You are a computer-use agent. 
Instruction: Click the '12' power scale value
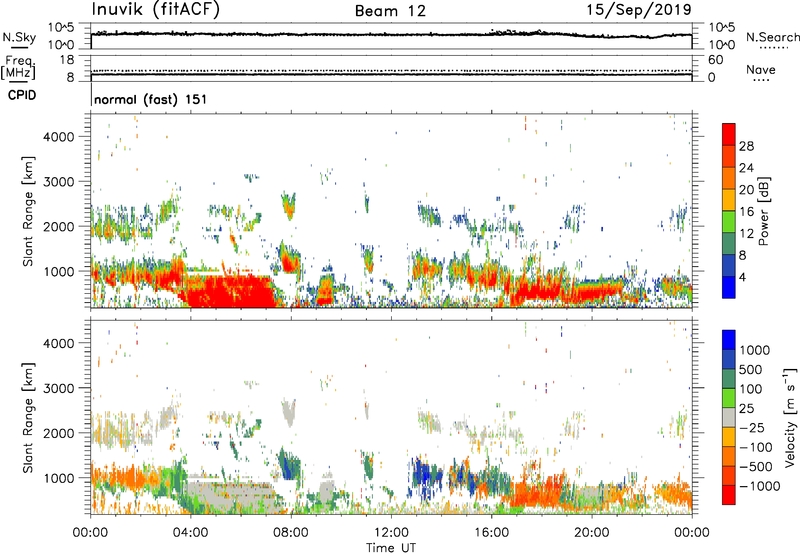point(746,234)
